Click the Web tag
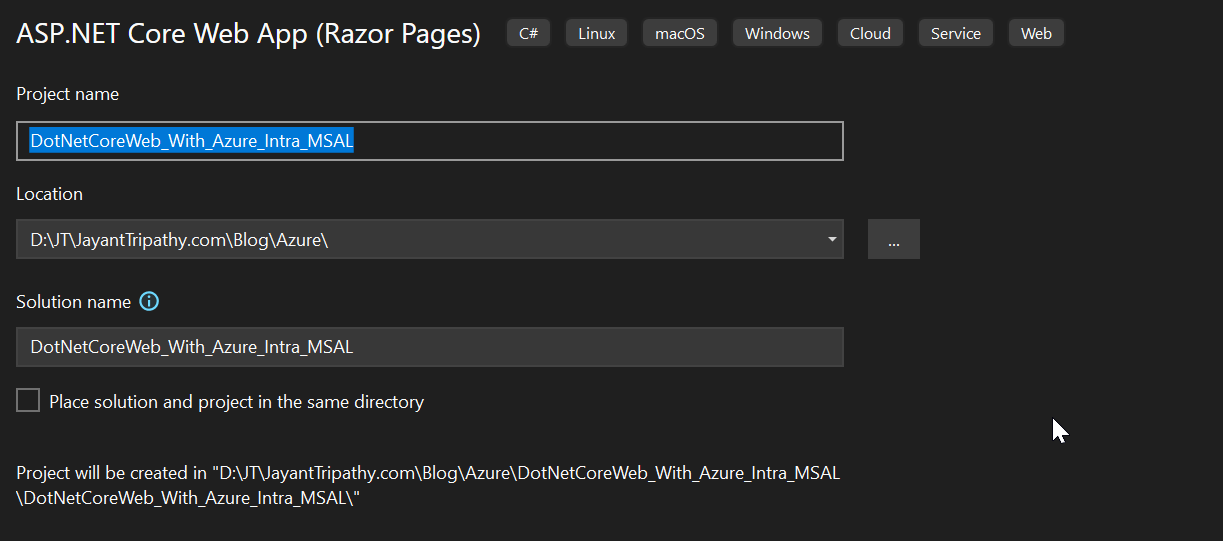1223x541 pixels. (x=1036, y=33)
